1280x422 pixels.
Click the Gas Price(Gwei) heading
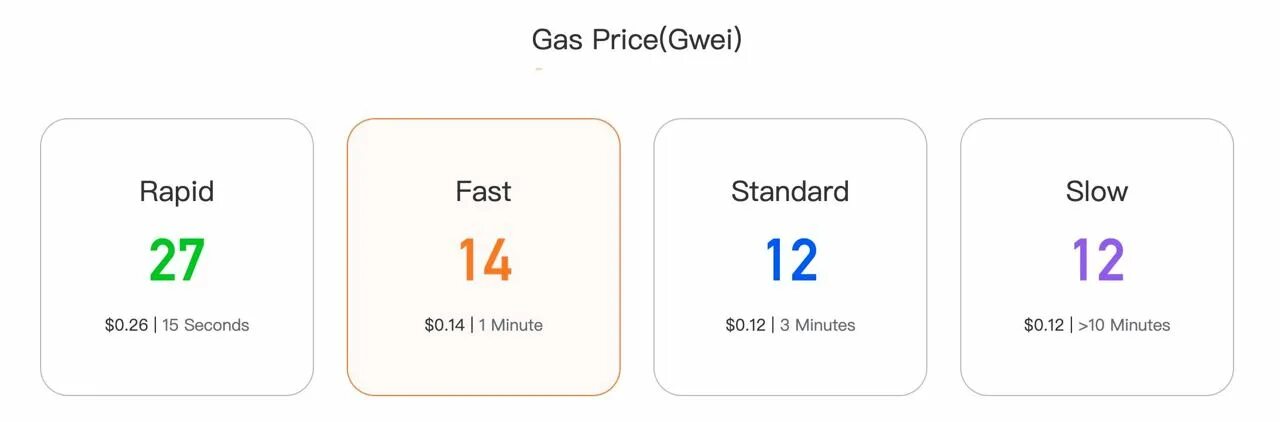pyautogui.click(x=637, y=40)
